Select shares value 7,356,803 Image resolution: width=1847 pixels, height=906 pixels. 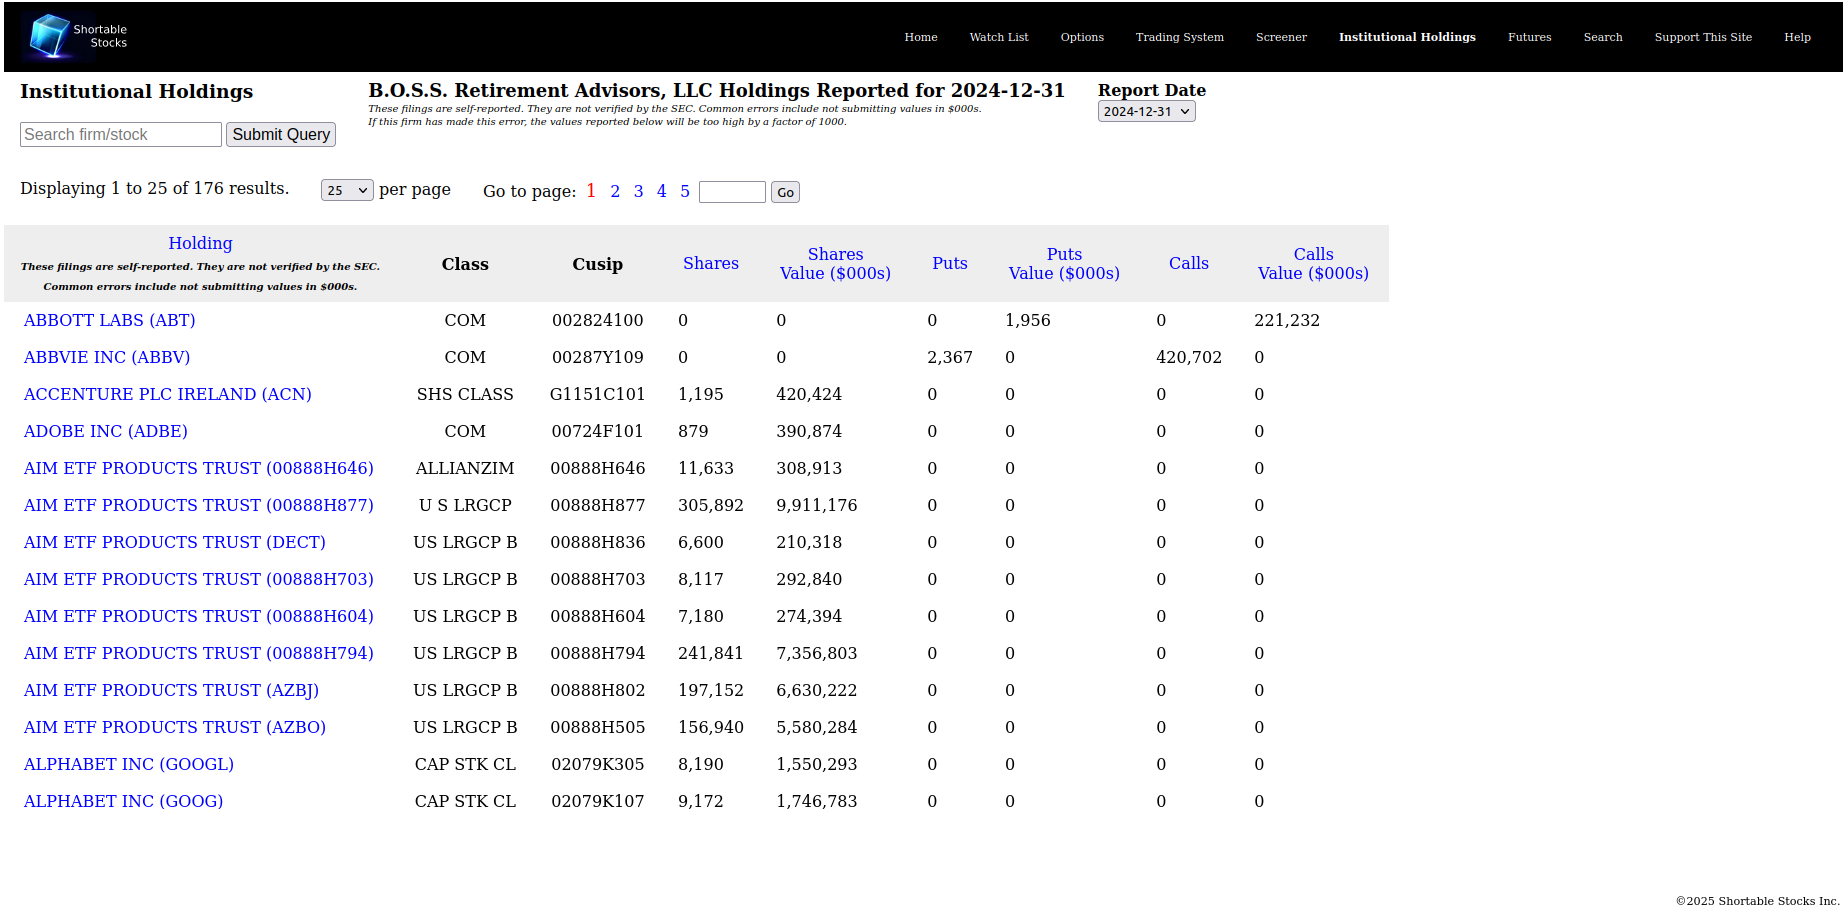tap(817, 653)
